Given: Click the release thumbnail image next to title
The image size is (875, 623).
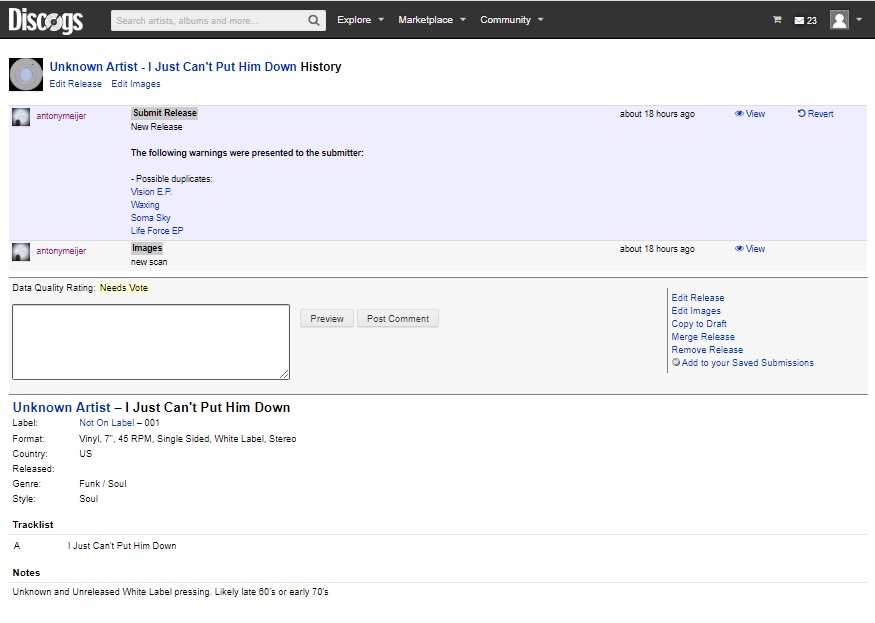Looking at the screenshot, I should tap(26, 74).
